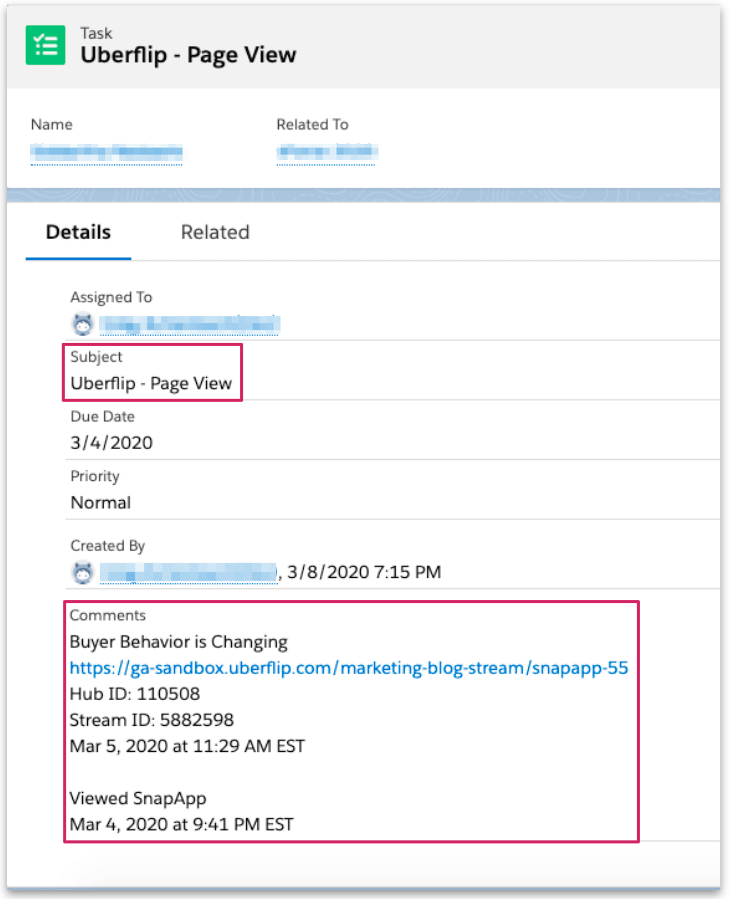Click the Assigned To field label
The image size is (729, 899).
point(111,298)
